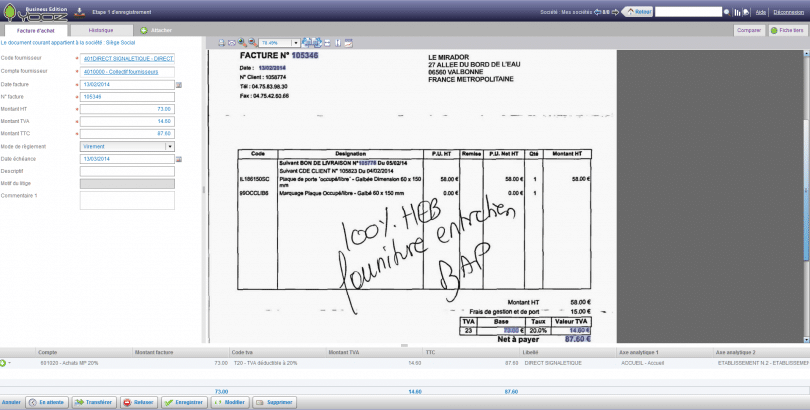Click the Annuler link
This screenshot has height=410, width=810.
[x=11, y=402]
